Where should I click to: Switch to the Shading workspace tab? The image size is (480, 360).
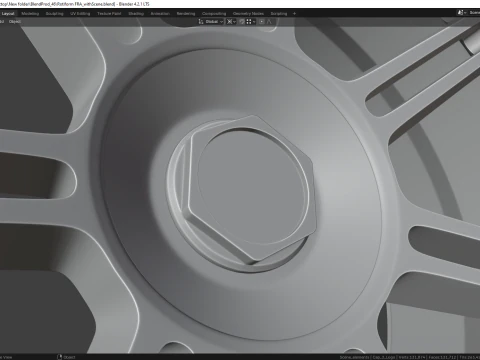[x=136, y=14]
